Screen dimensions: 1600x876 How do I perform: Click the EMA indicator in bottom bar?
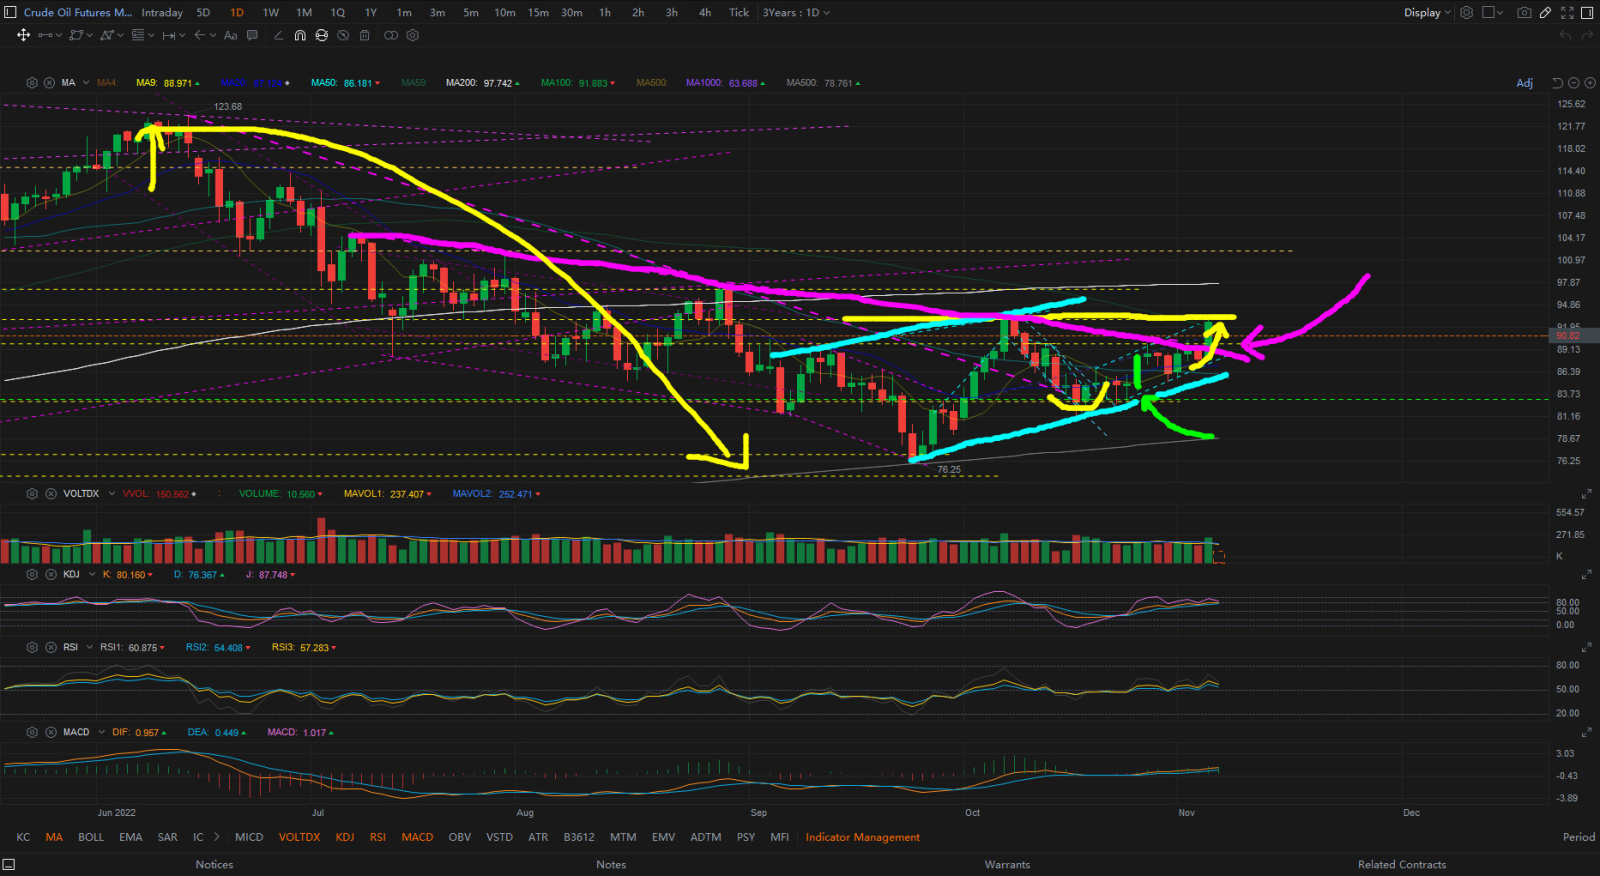click(x=130, y=837)
